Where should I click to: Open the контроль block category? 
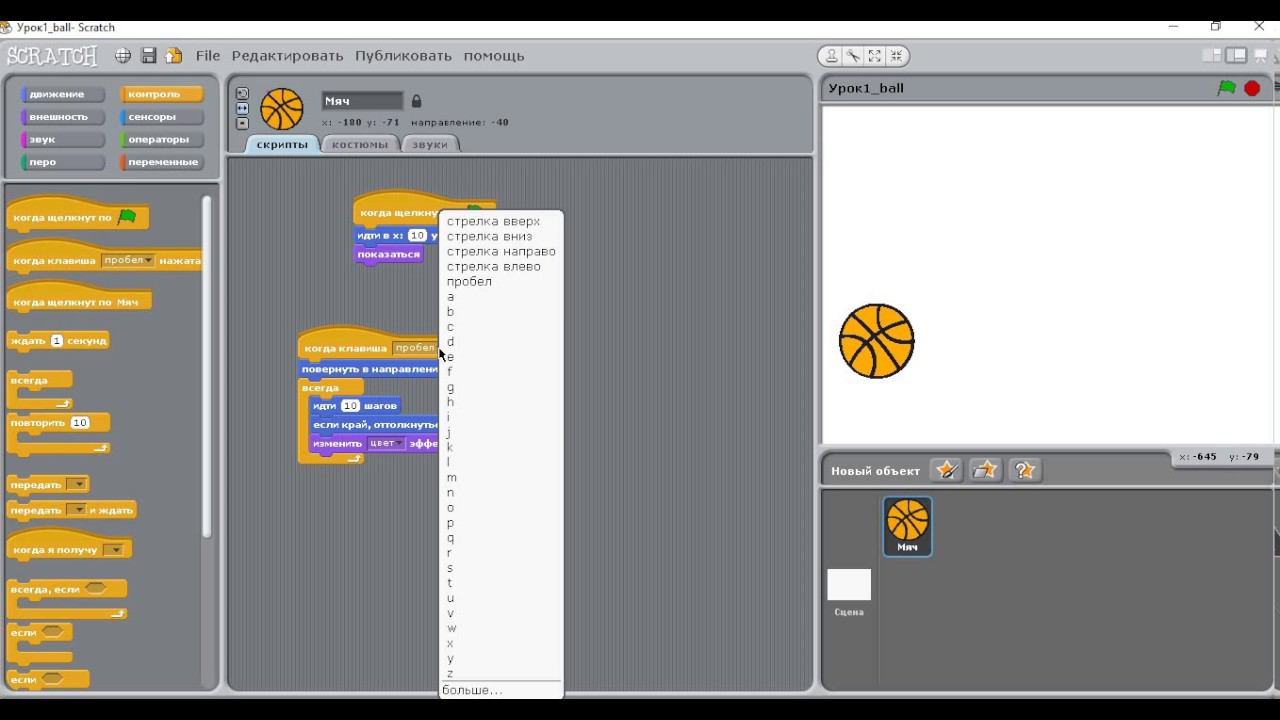tap(161, 94)
